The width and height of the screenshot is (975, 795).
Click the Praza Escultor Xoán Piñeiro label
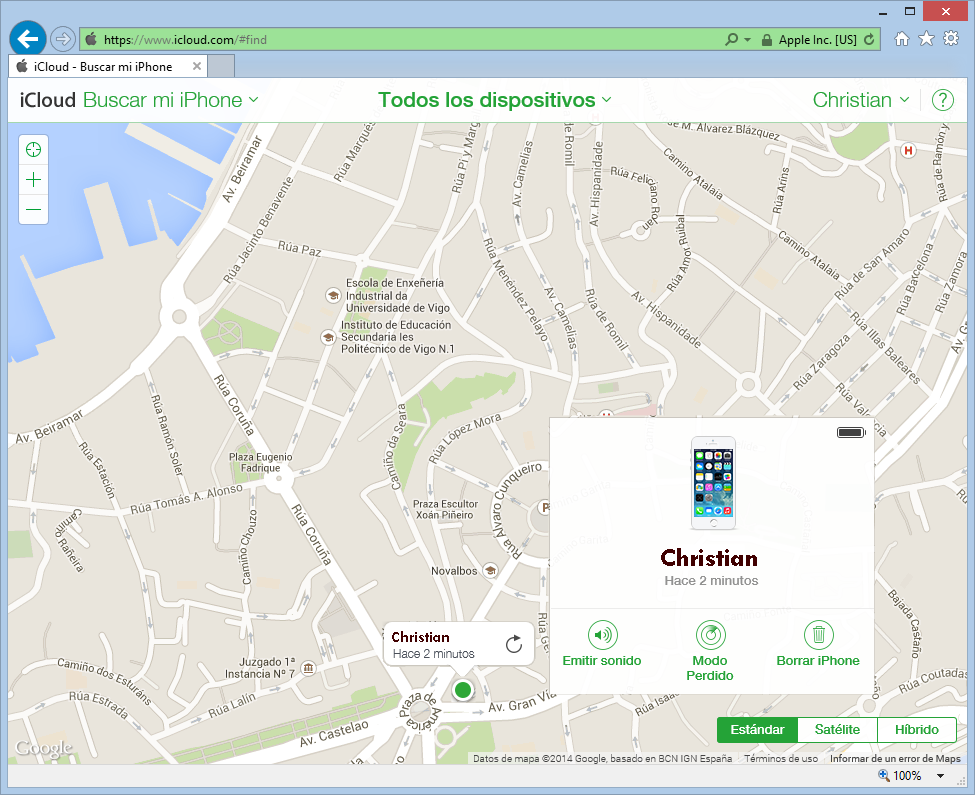(445, 510)
